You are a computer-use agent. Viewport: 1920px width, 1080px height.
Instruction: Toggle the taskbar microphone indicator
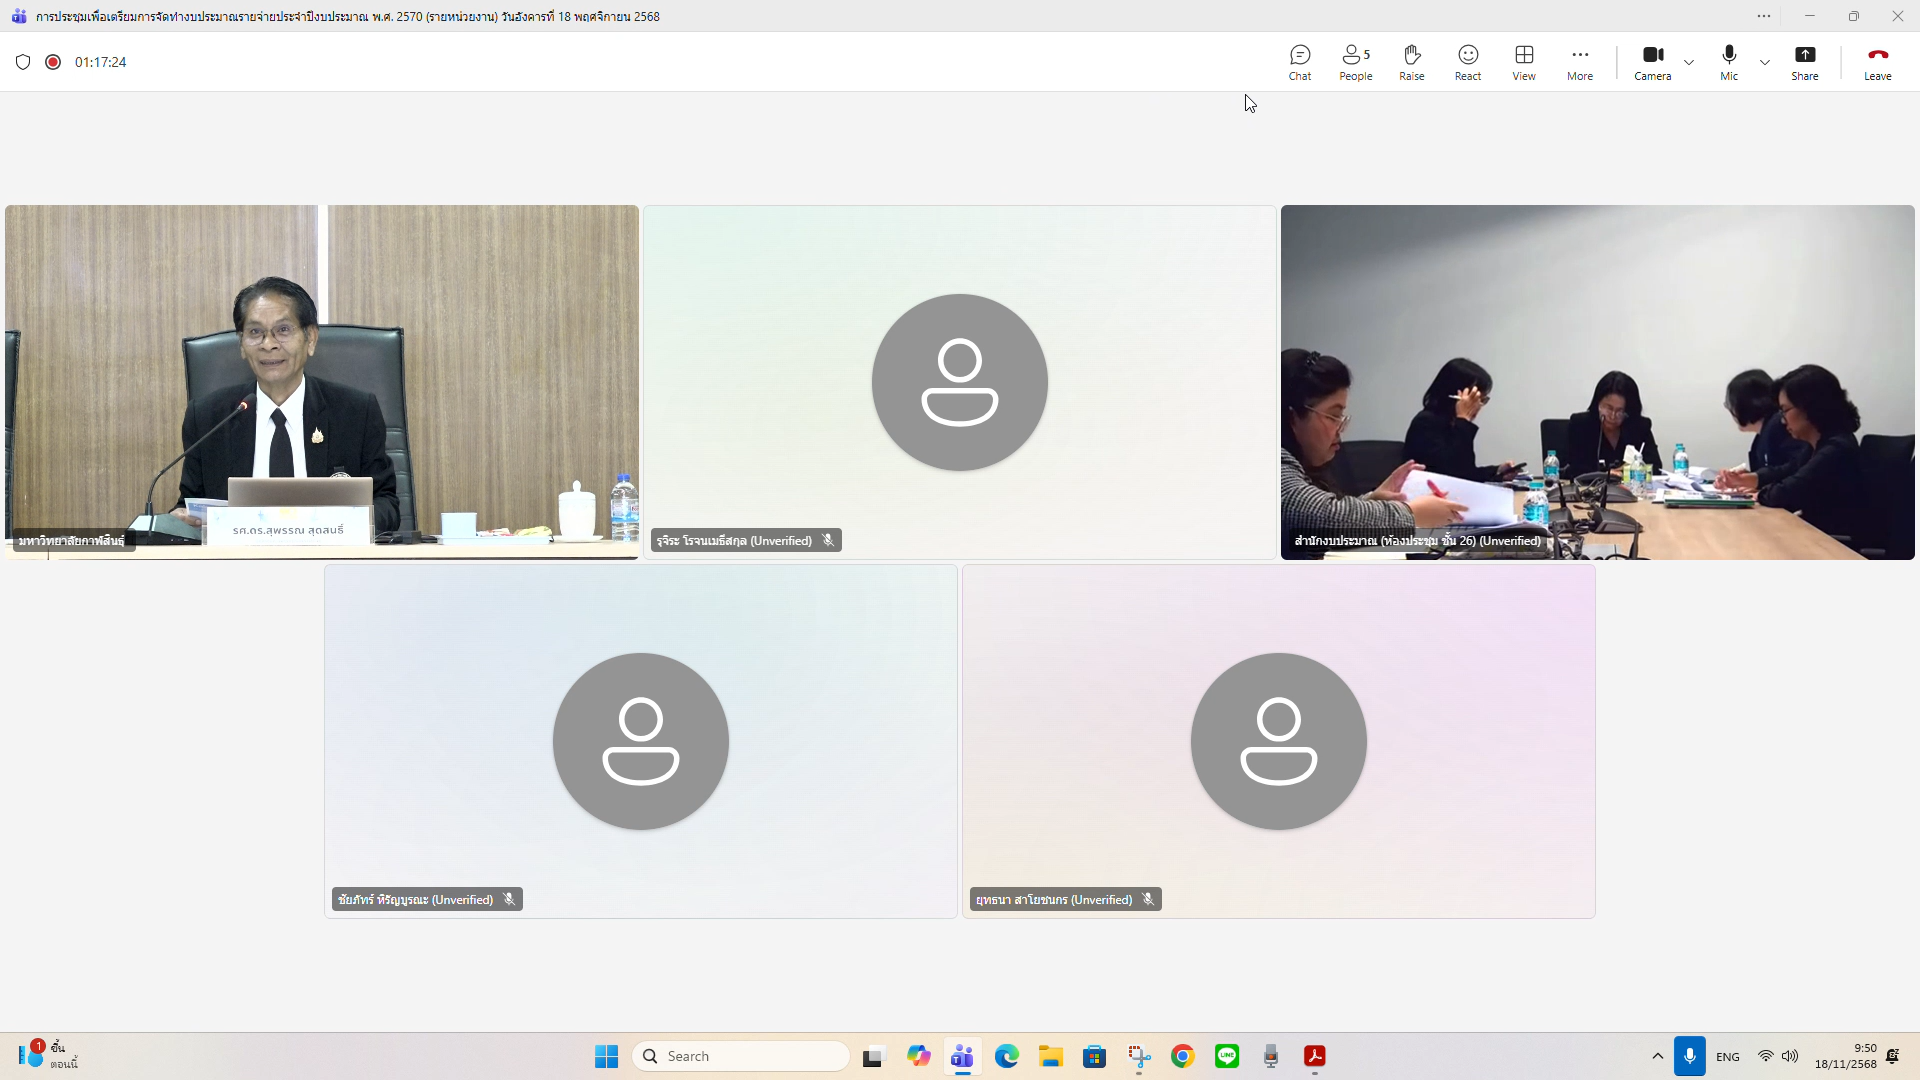1689,1056
